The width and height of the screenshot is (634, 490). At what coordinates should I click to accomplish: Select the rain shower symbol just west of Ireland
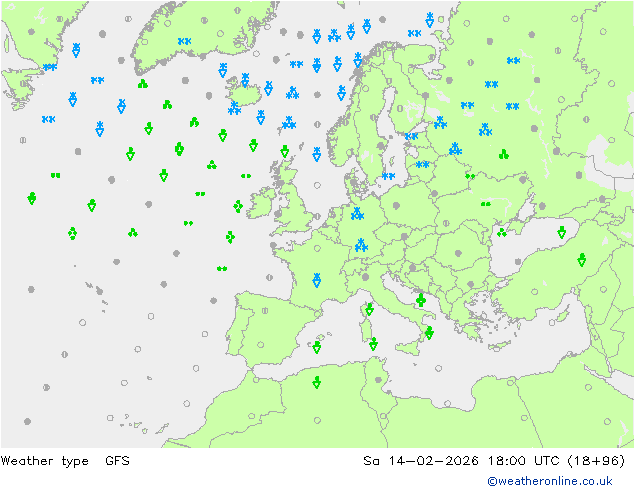(238, 207)
